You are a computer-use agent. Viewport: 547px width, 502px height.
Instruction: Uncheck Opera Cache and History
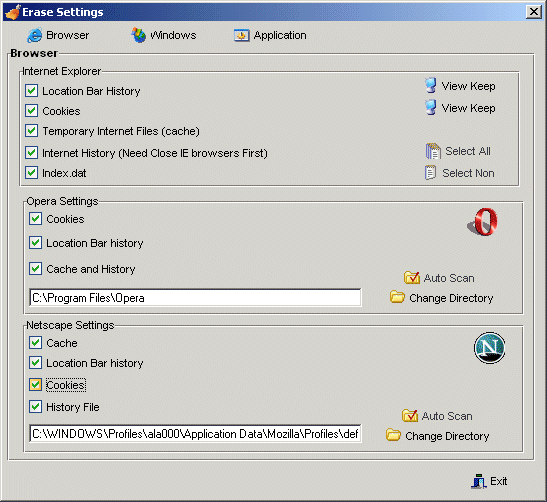pos(36,269)
